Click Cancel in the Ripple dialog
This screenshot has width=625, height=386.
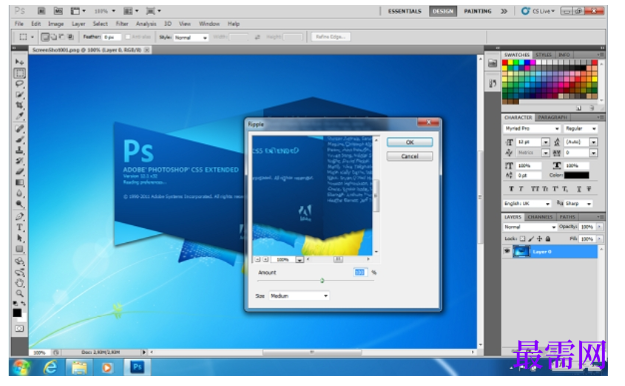(x=410, y=156)
